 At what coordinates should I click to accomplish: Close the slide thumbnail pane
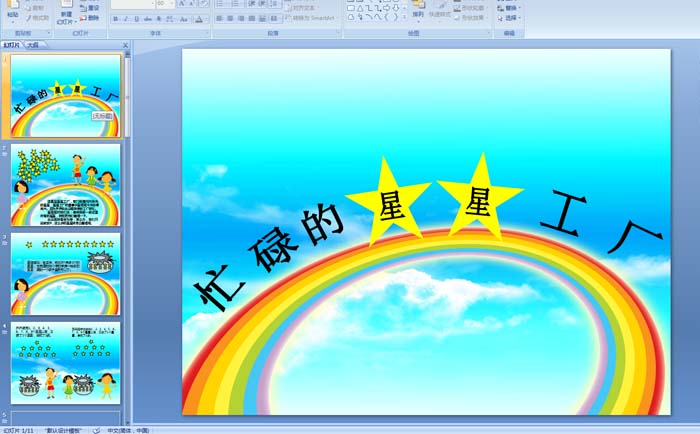pos(126,45)
